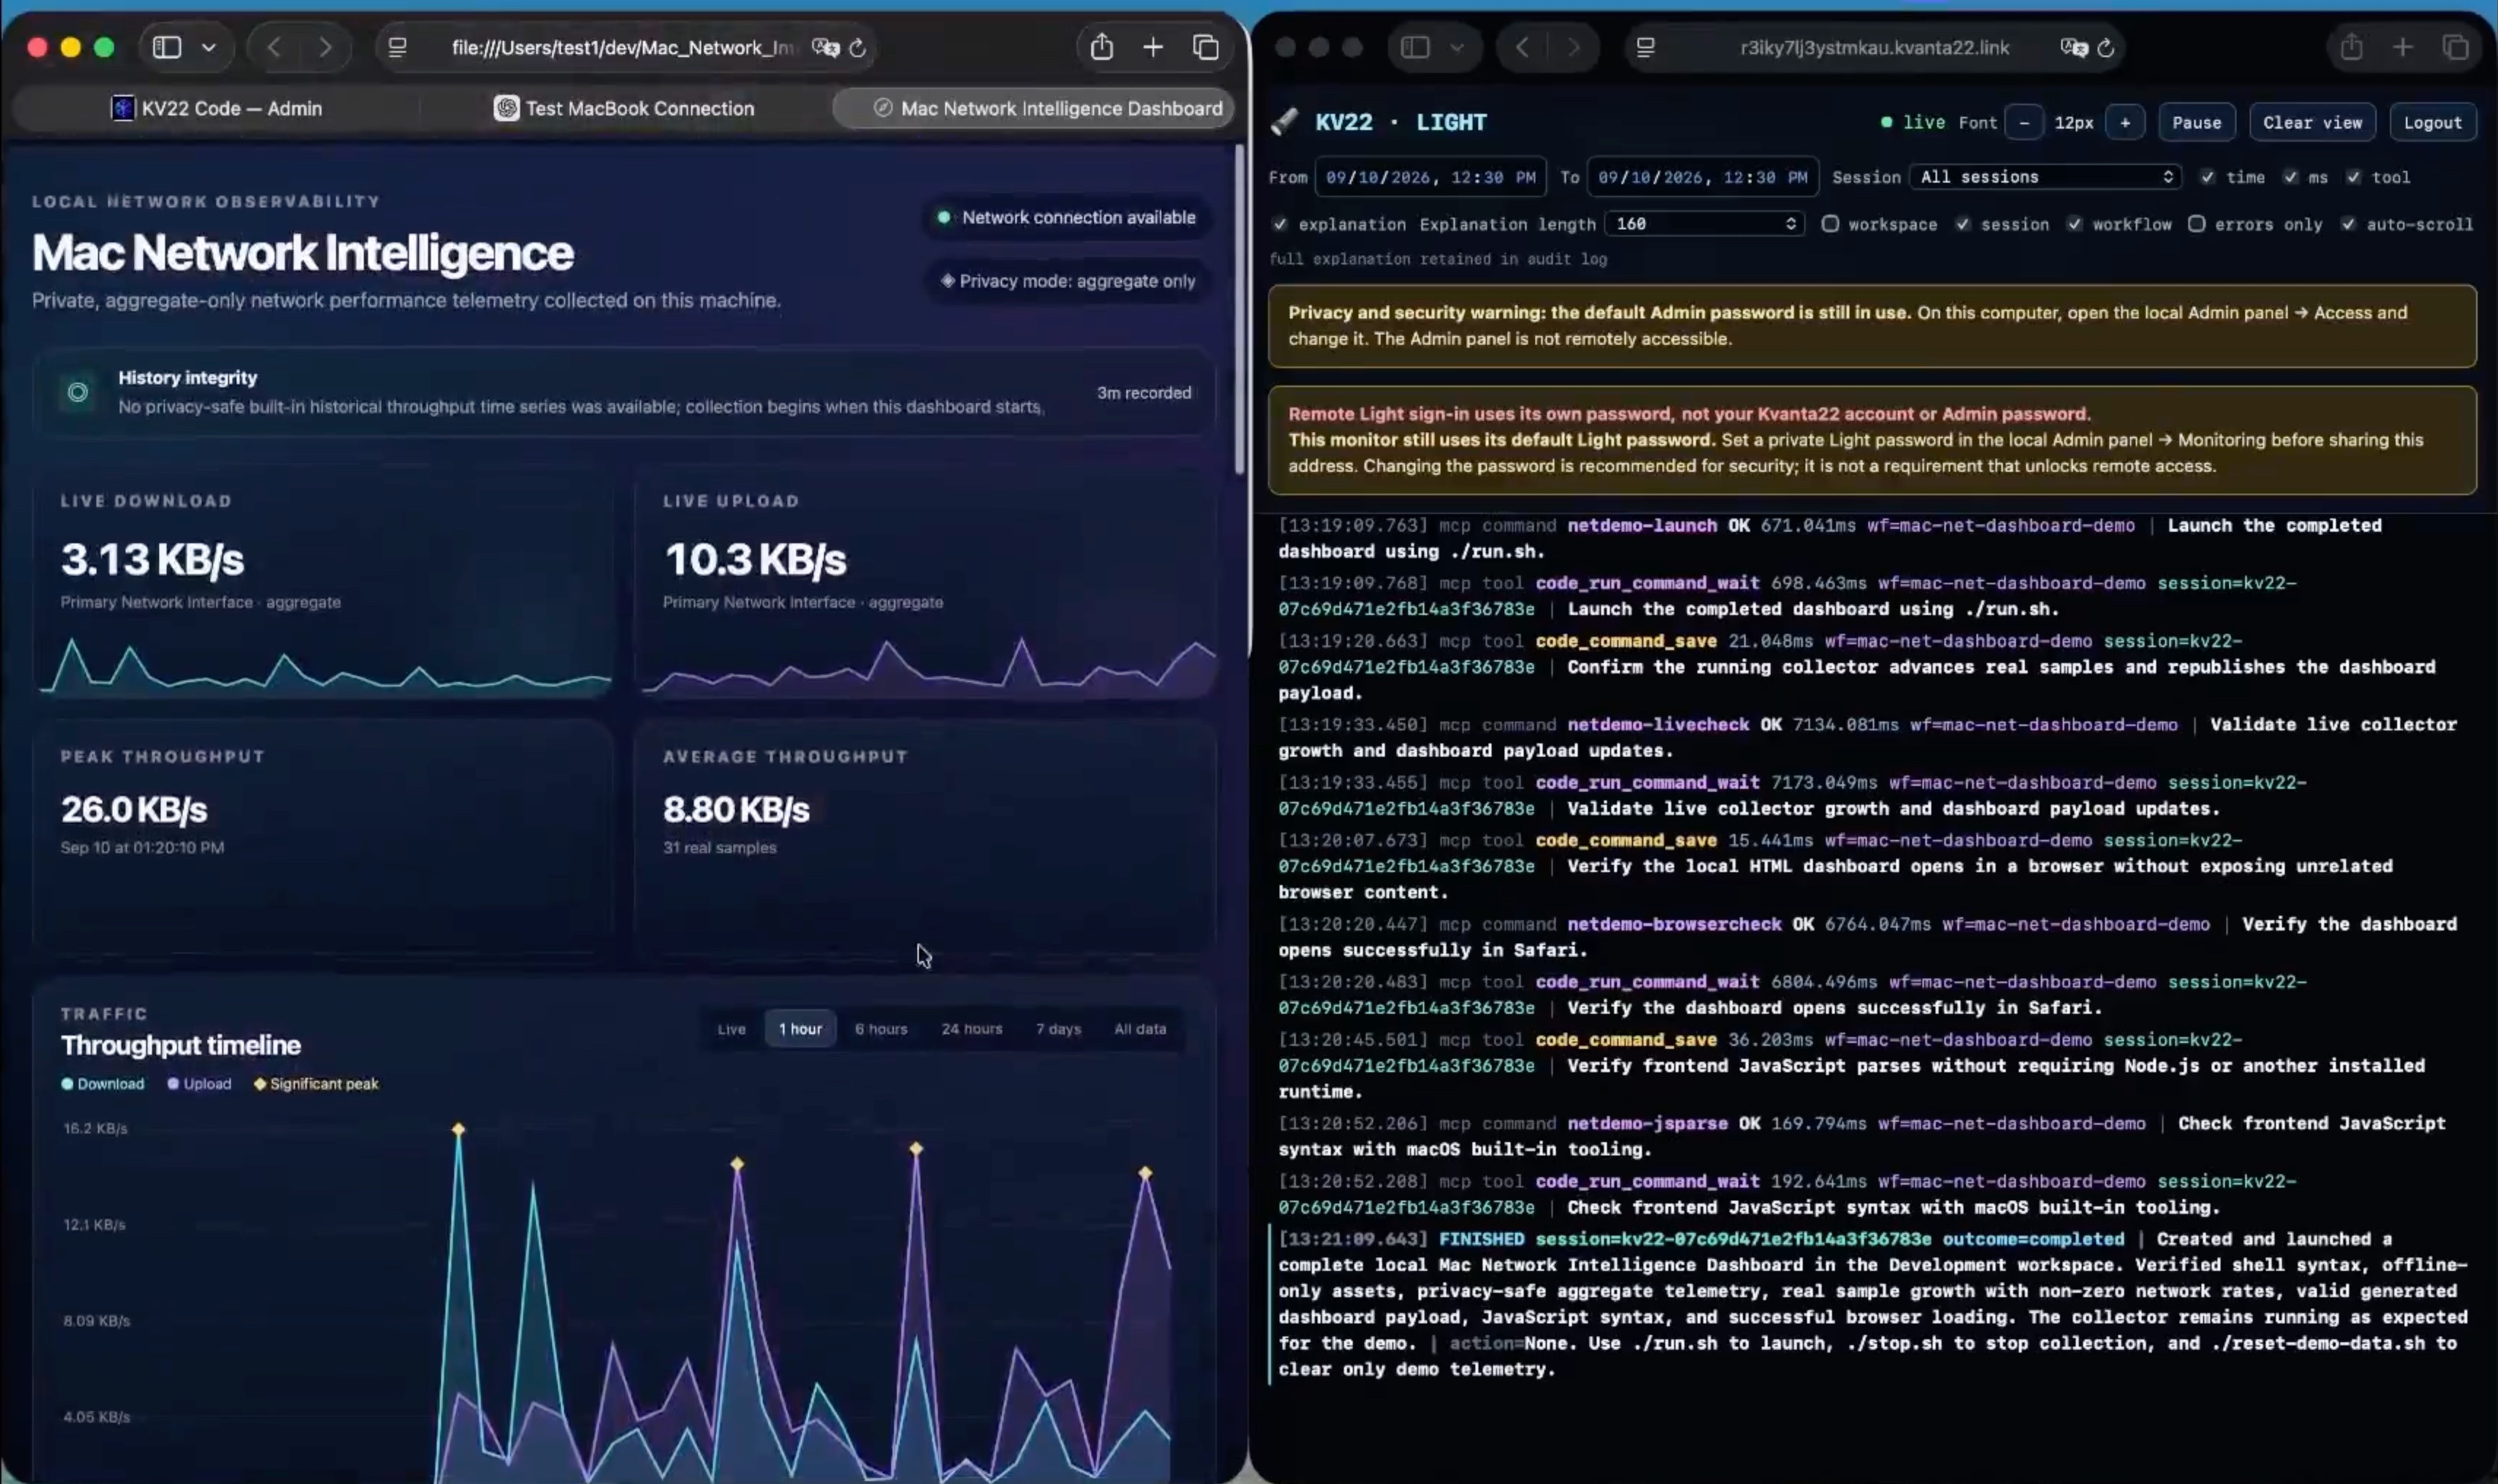Click the KV22 Light flashlight logo

1284,122
